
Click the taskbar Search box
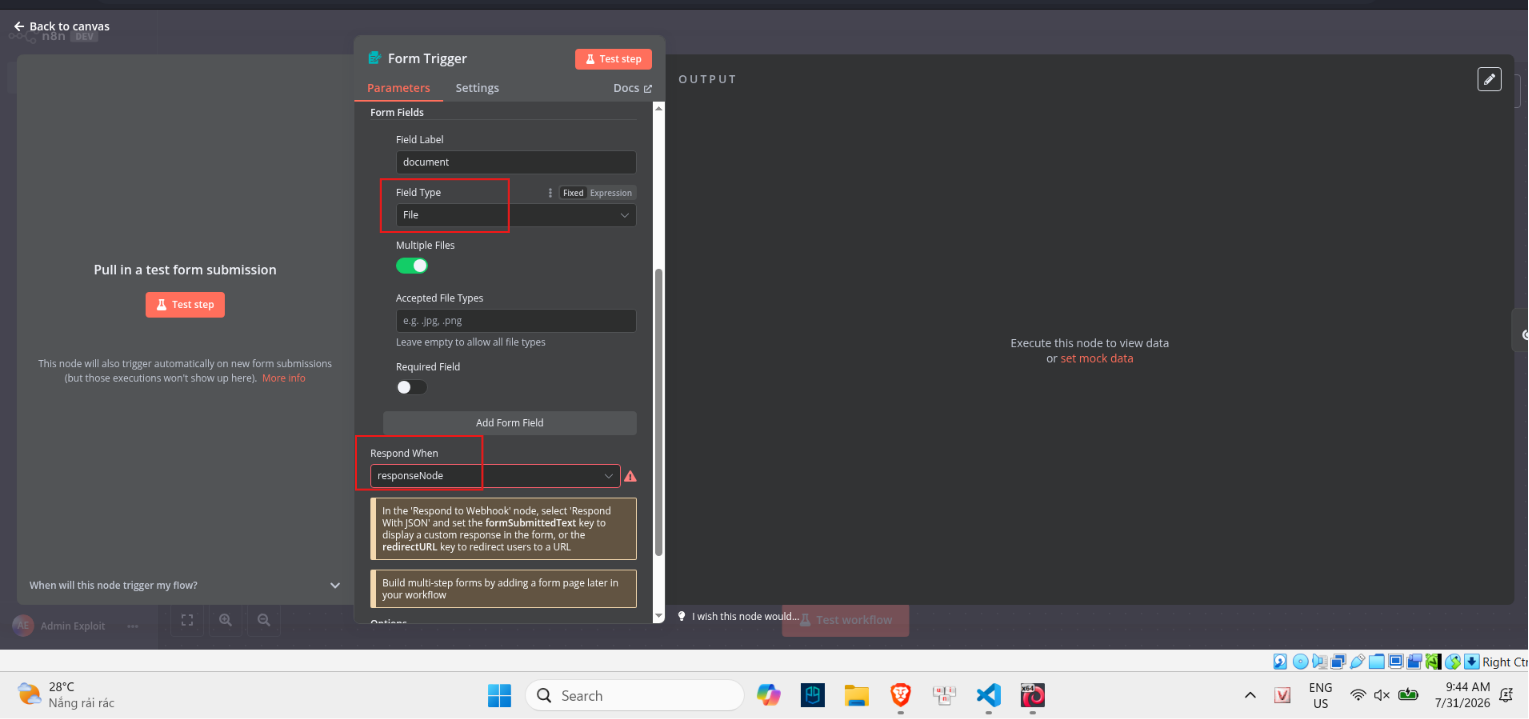tap(634, 695)
